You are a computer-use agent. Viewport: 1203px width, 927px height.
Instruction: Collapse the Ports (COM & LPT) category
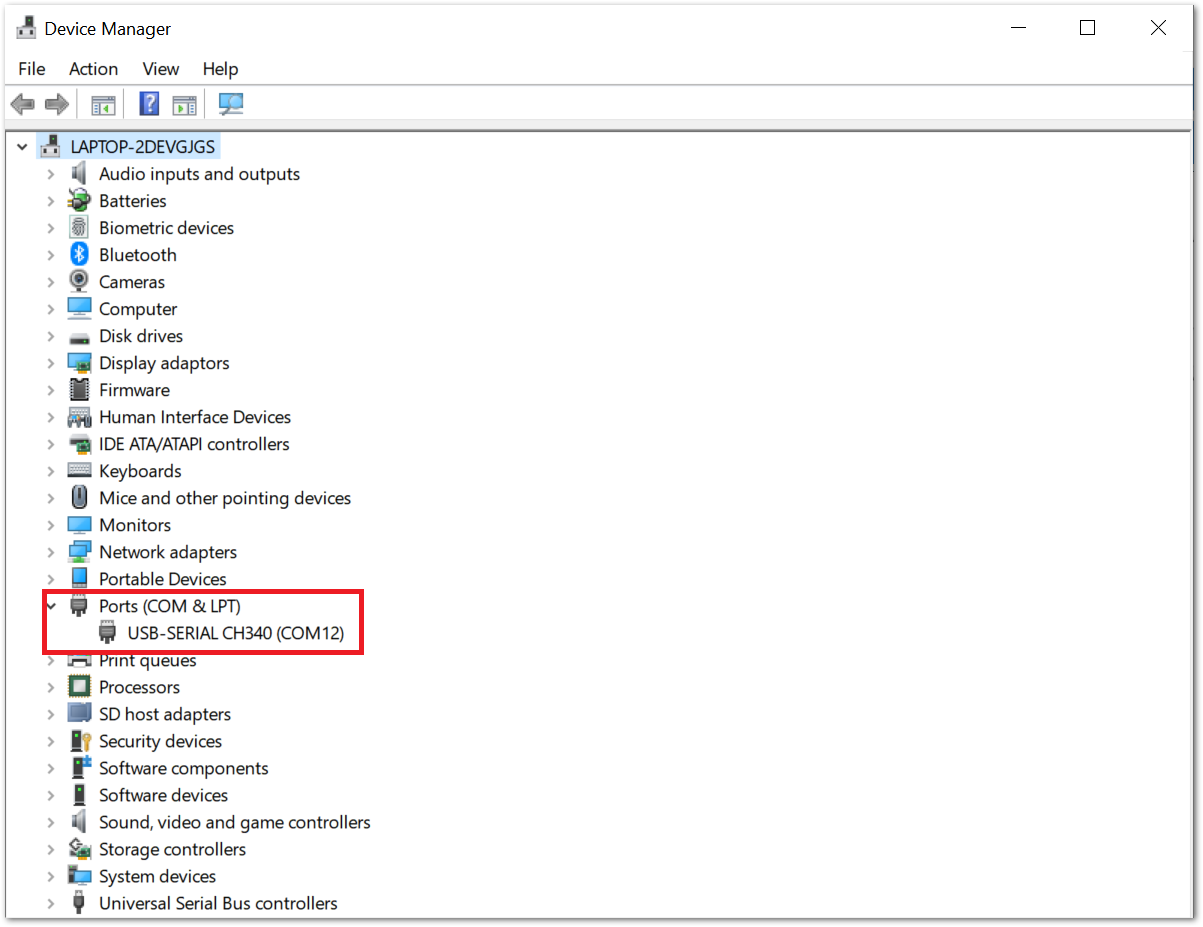point(51,606)
